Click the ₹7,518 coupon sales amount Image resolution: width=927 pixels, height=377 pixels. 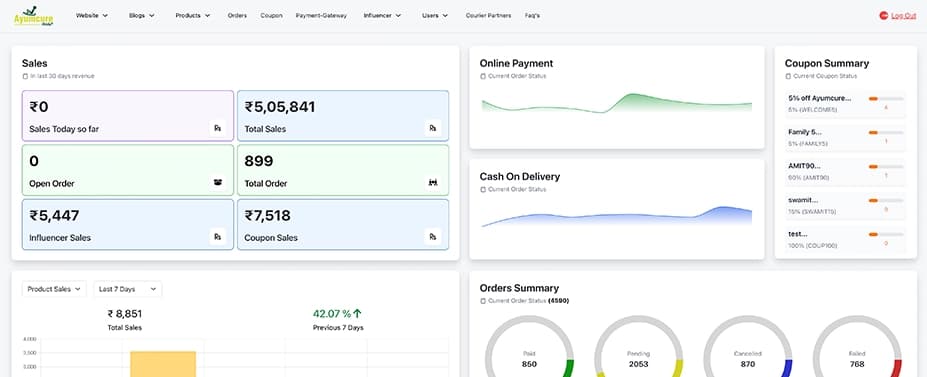[268, 216]
